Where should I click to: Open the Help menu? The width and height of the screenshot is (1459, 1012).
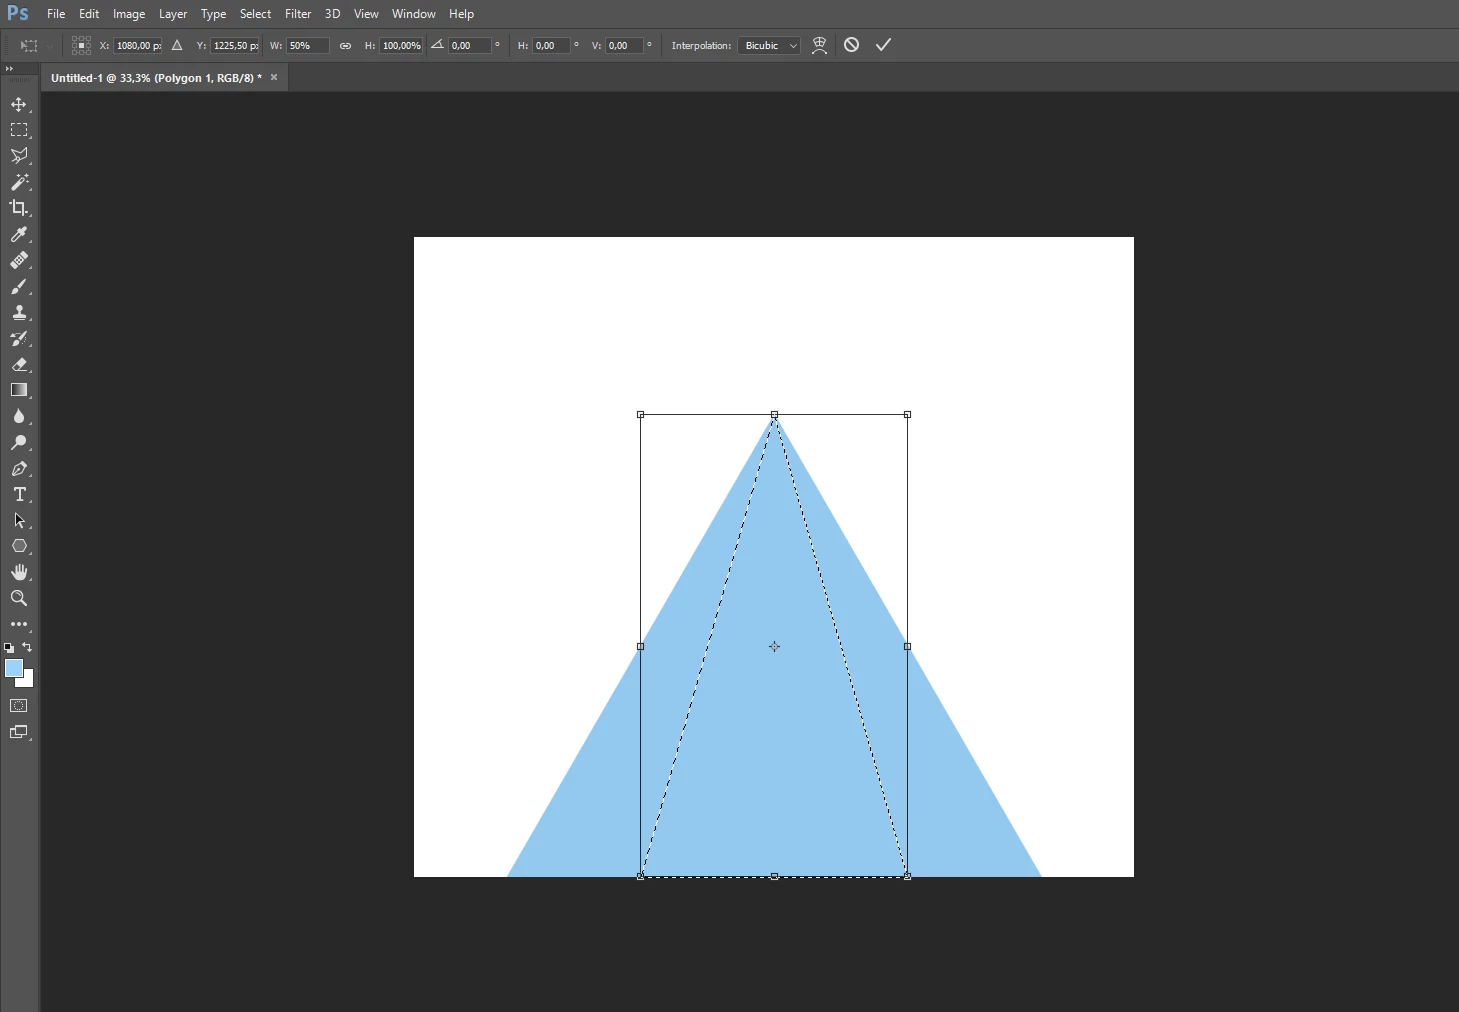click(461, 14)
